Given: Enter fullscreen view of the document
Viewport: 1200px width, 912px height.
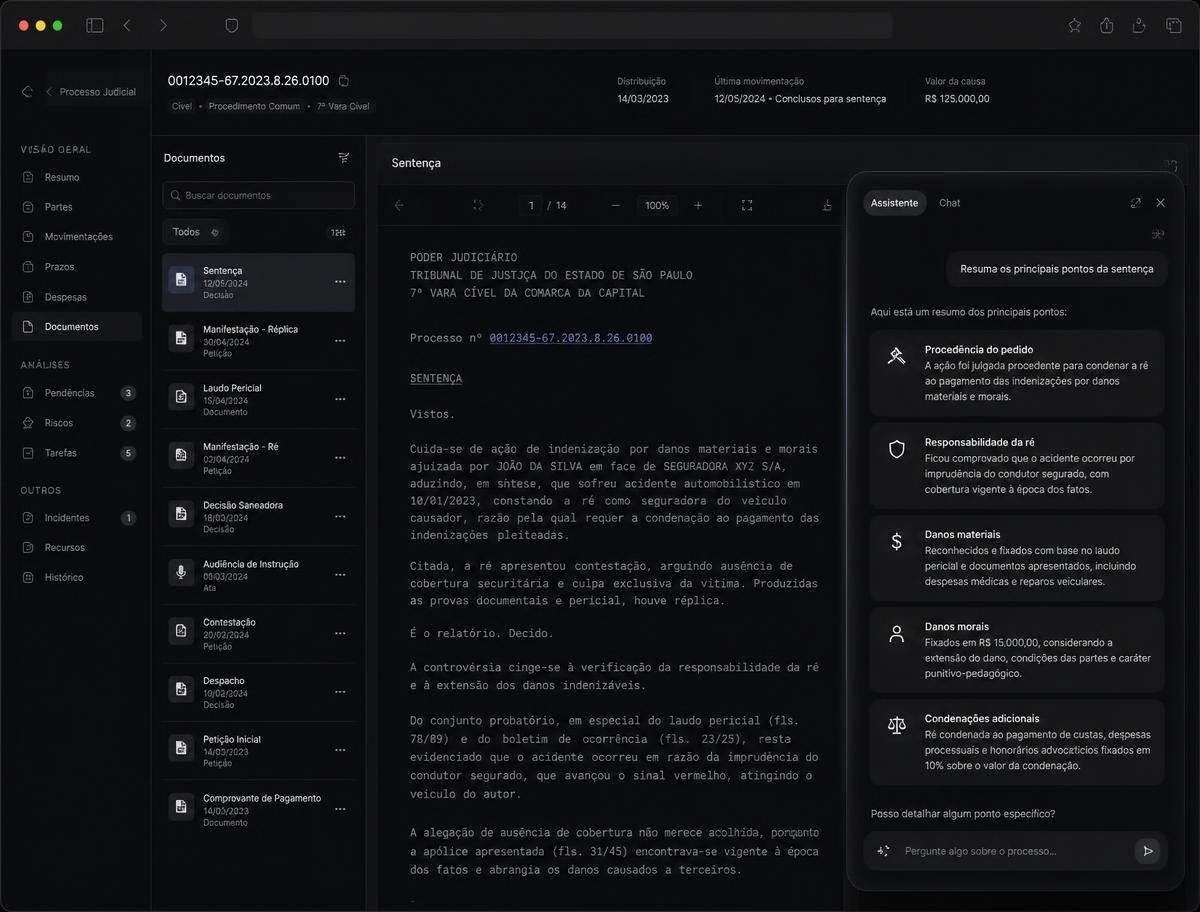Looking at the screenshot, I should 747,205.
